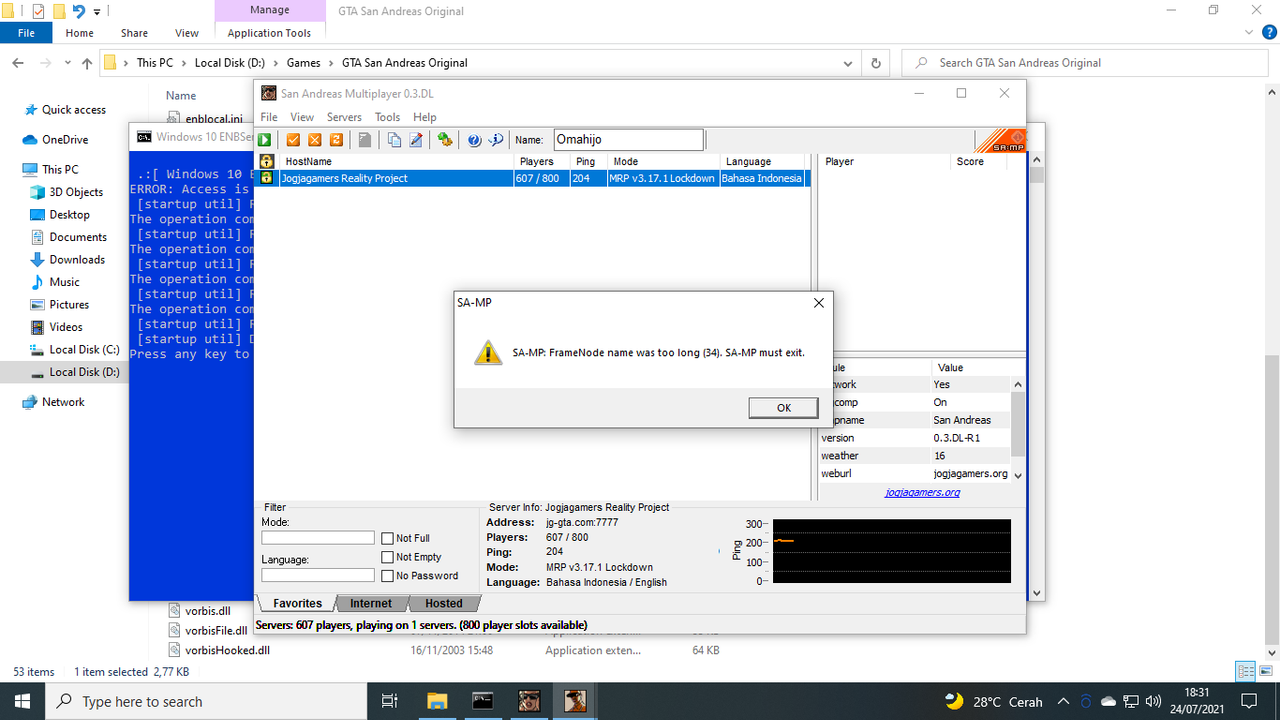The height and width of the screenshot is (720, 1280).
Task: Open the Servers menu in SA-MP
Action: click(x=345, y=117)
